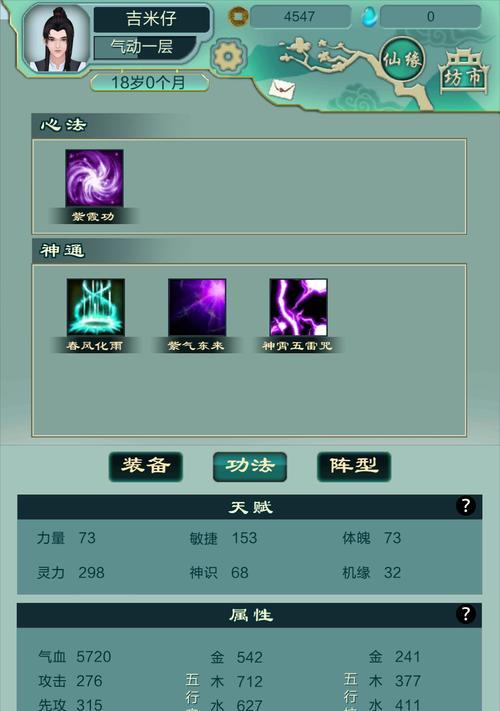This screenshot has width=500, height=711.
Task: Tap the 仙缘 round button
Action: pos(402,59)
